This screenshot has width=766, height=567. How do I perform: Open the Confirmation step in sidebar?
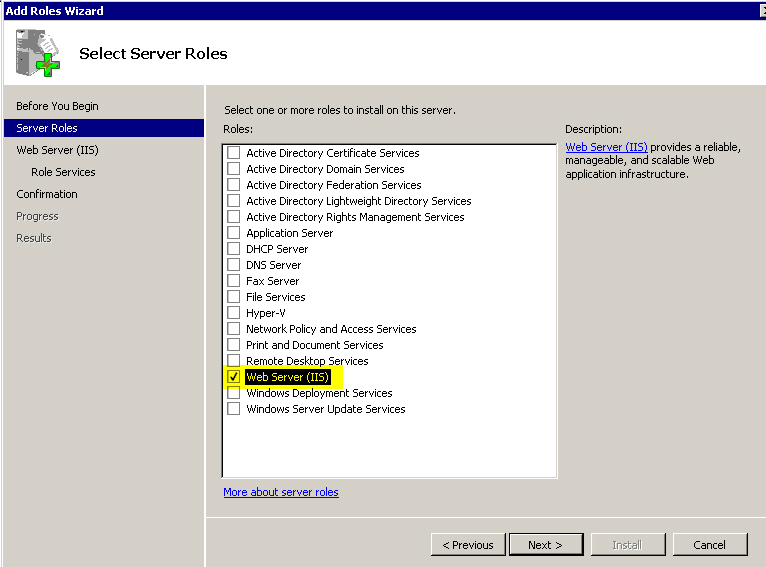click(47, 194)
